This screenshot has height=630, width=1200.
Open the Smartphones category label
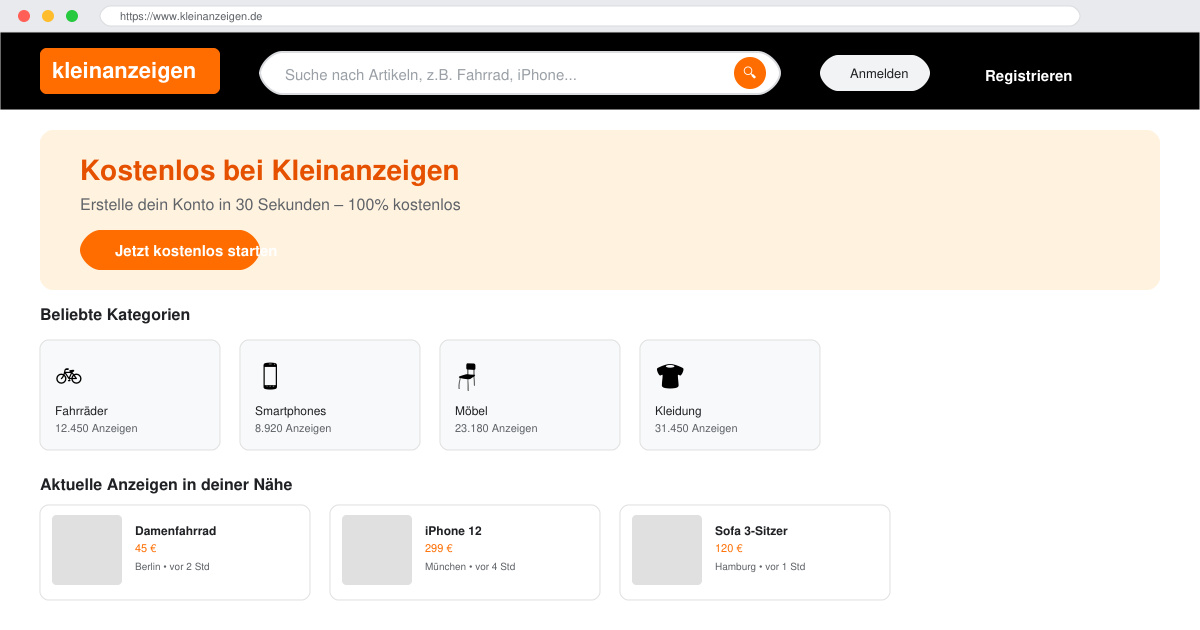[x=290, y=411]
